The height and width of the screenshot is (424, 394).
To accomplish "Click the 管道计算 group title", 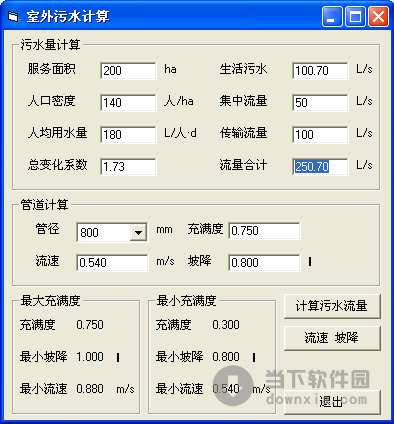I will tap(45, 205).
